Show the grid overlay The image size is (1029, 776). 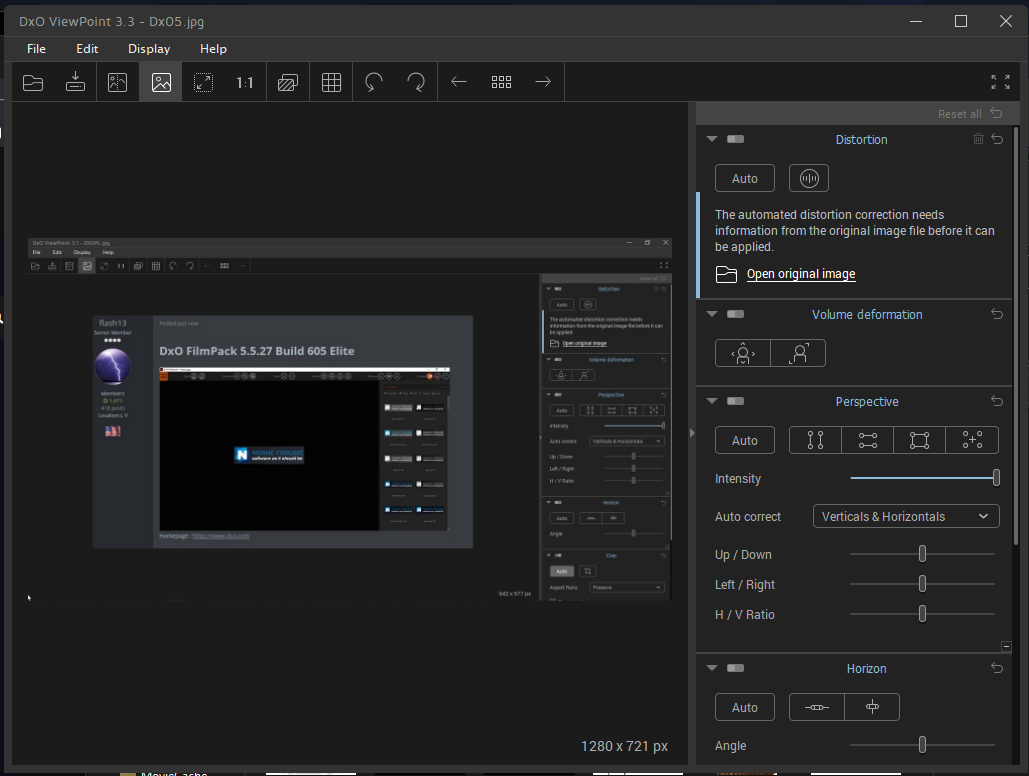(331, 82)
